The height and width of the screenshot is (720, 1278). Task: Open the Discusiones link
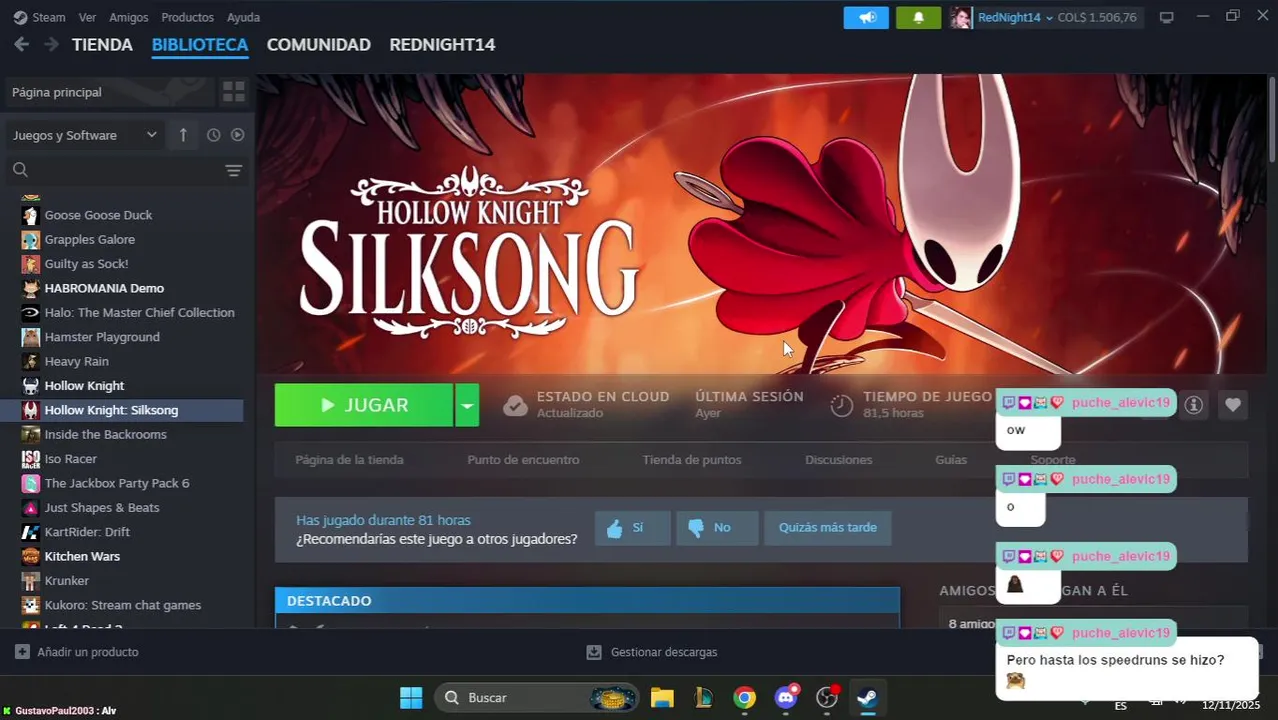coord(838,460)
